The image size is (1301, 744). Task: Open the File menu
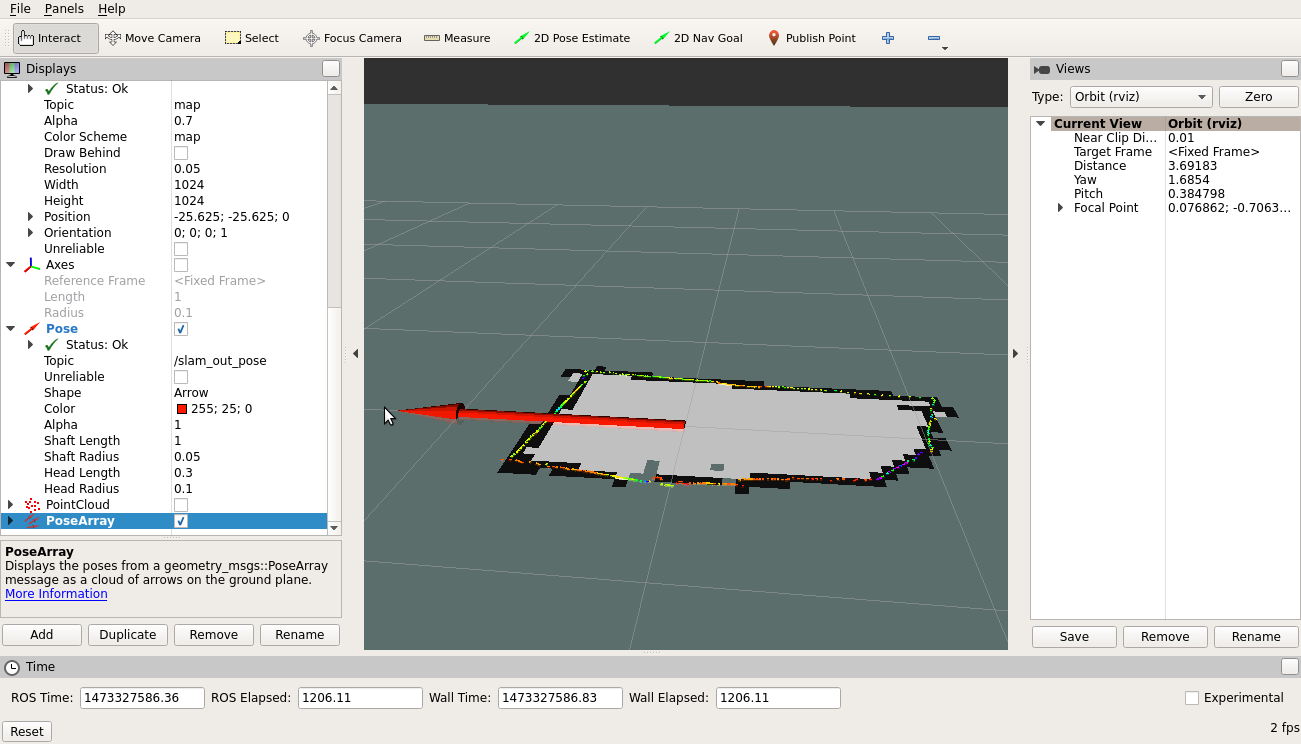pos(20,8)
